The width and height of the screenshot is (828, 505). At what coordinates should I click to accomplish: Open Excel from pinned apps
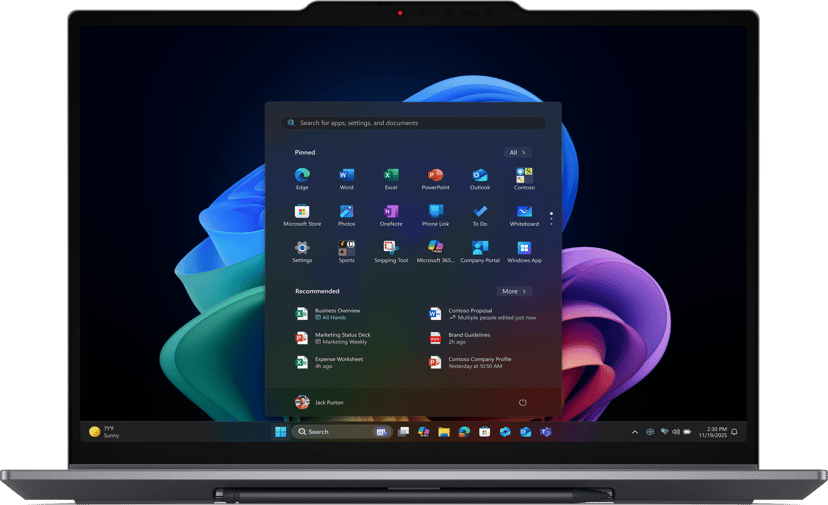pyautogui.click(x=391, y=178)
